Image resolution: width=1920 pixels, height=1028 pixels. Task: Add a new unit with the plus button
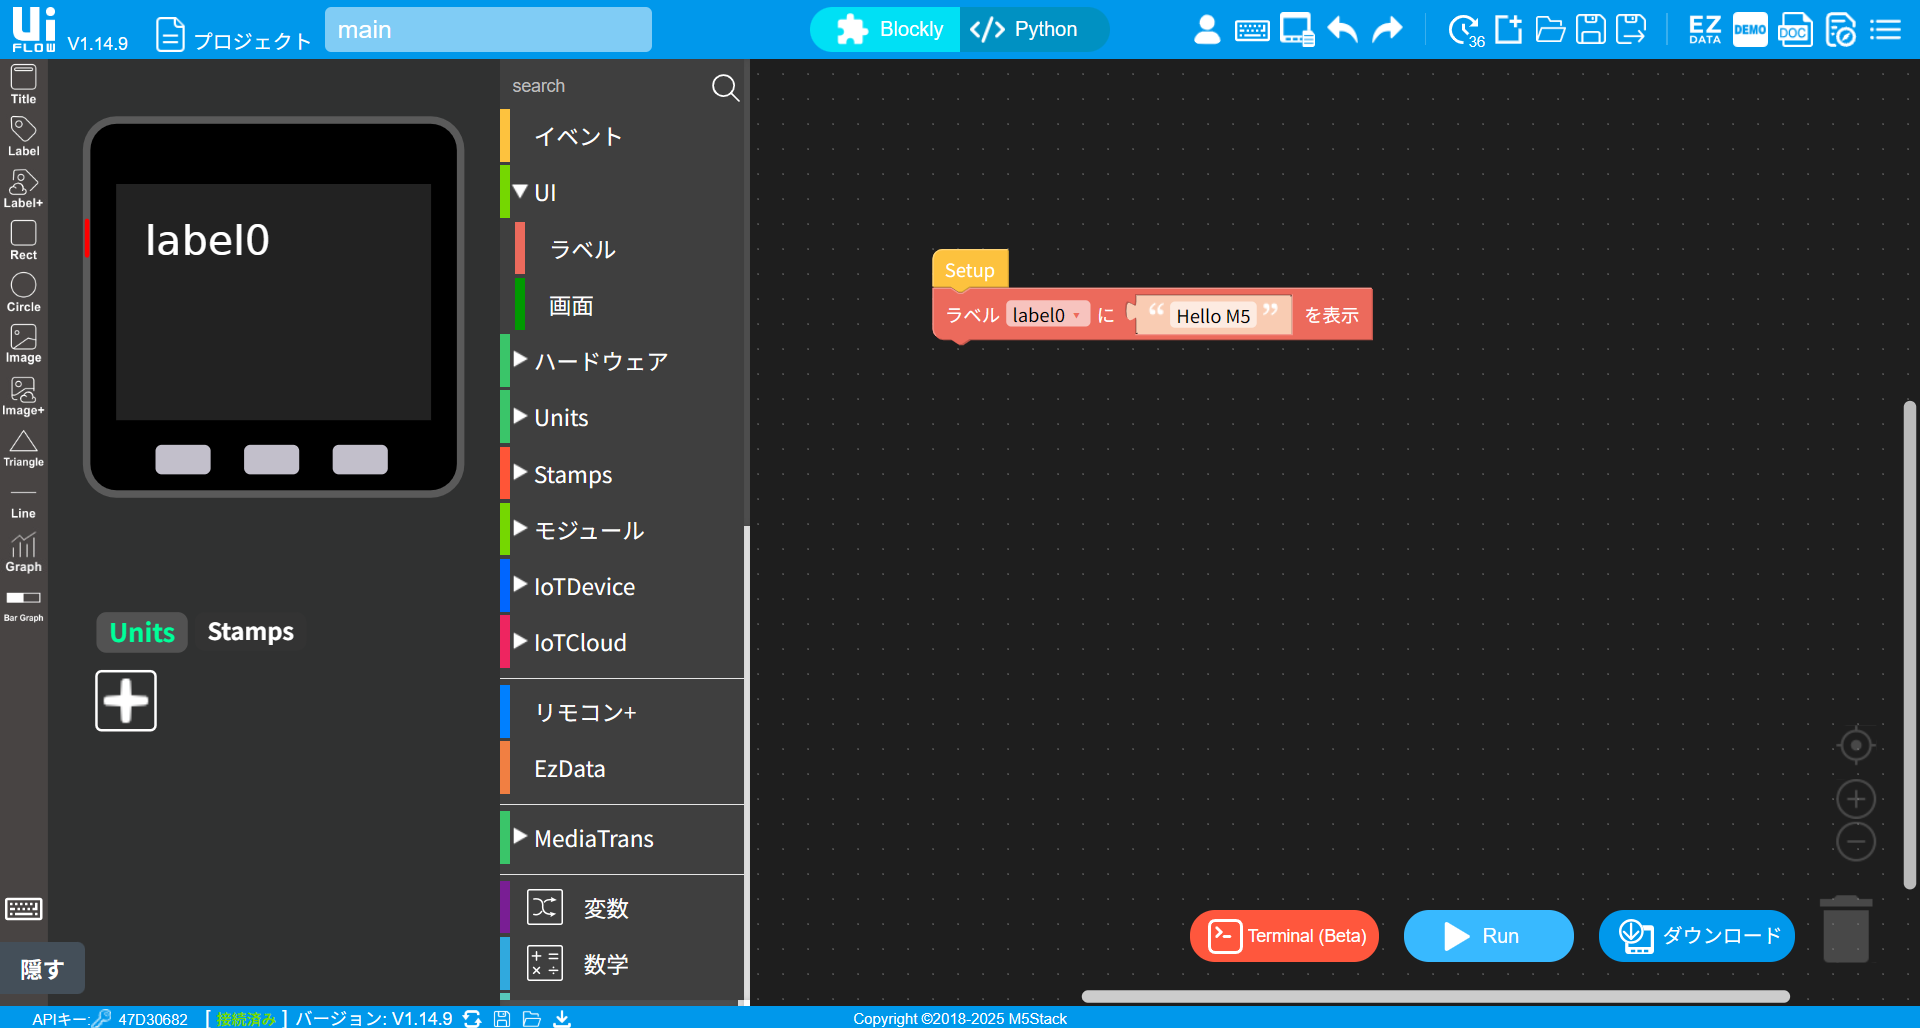pyautogui.click(x=126, y=701)
